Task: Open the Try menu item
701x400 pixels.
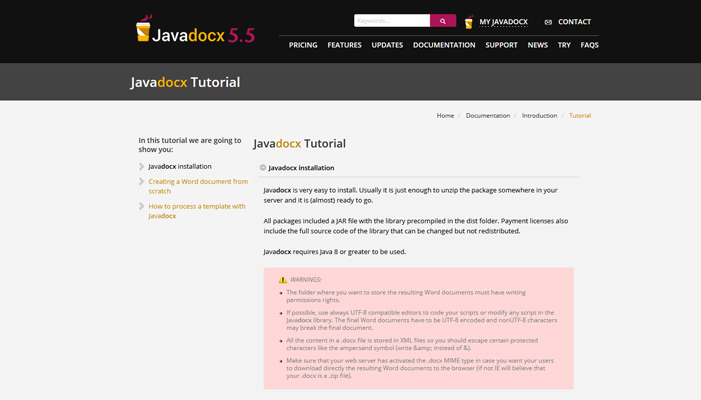Action: pos(564,45)
